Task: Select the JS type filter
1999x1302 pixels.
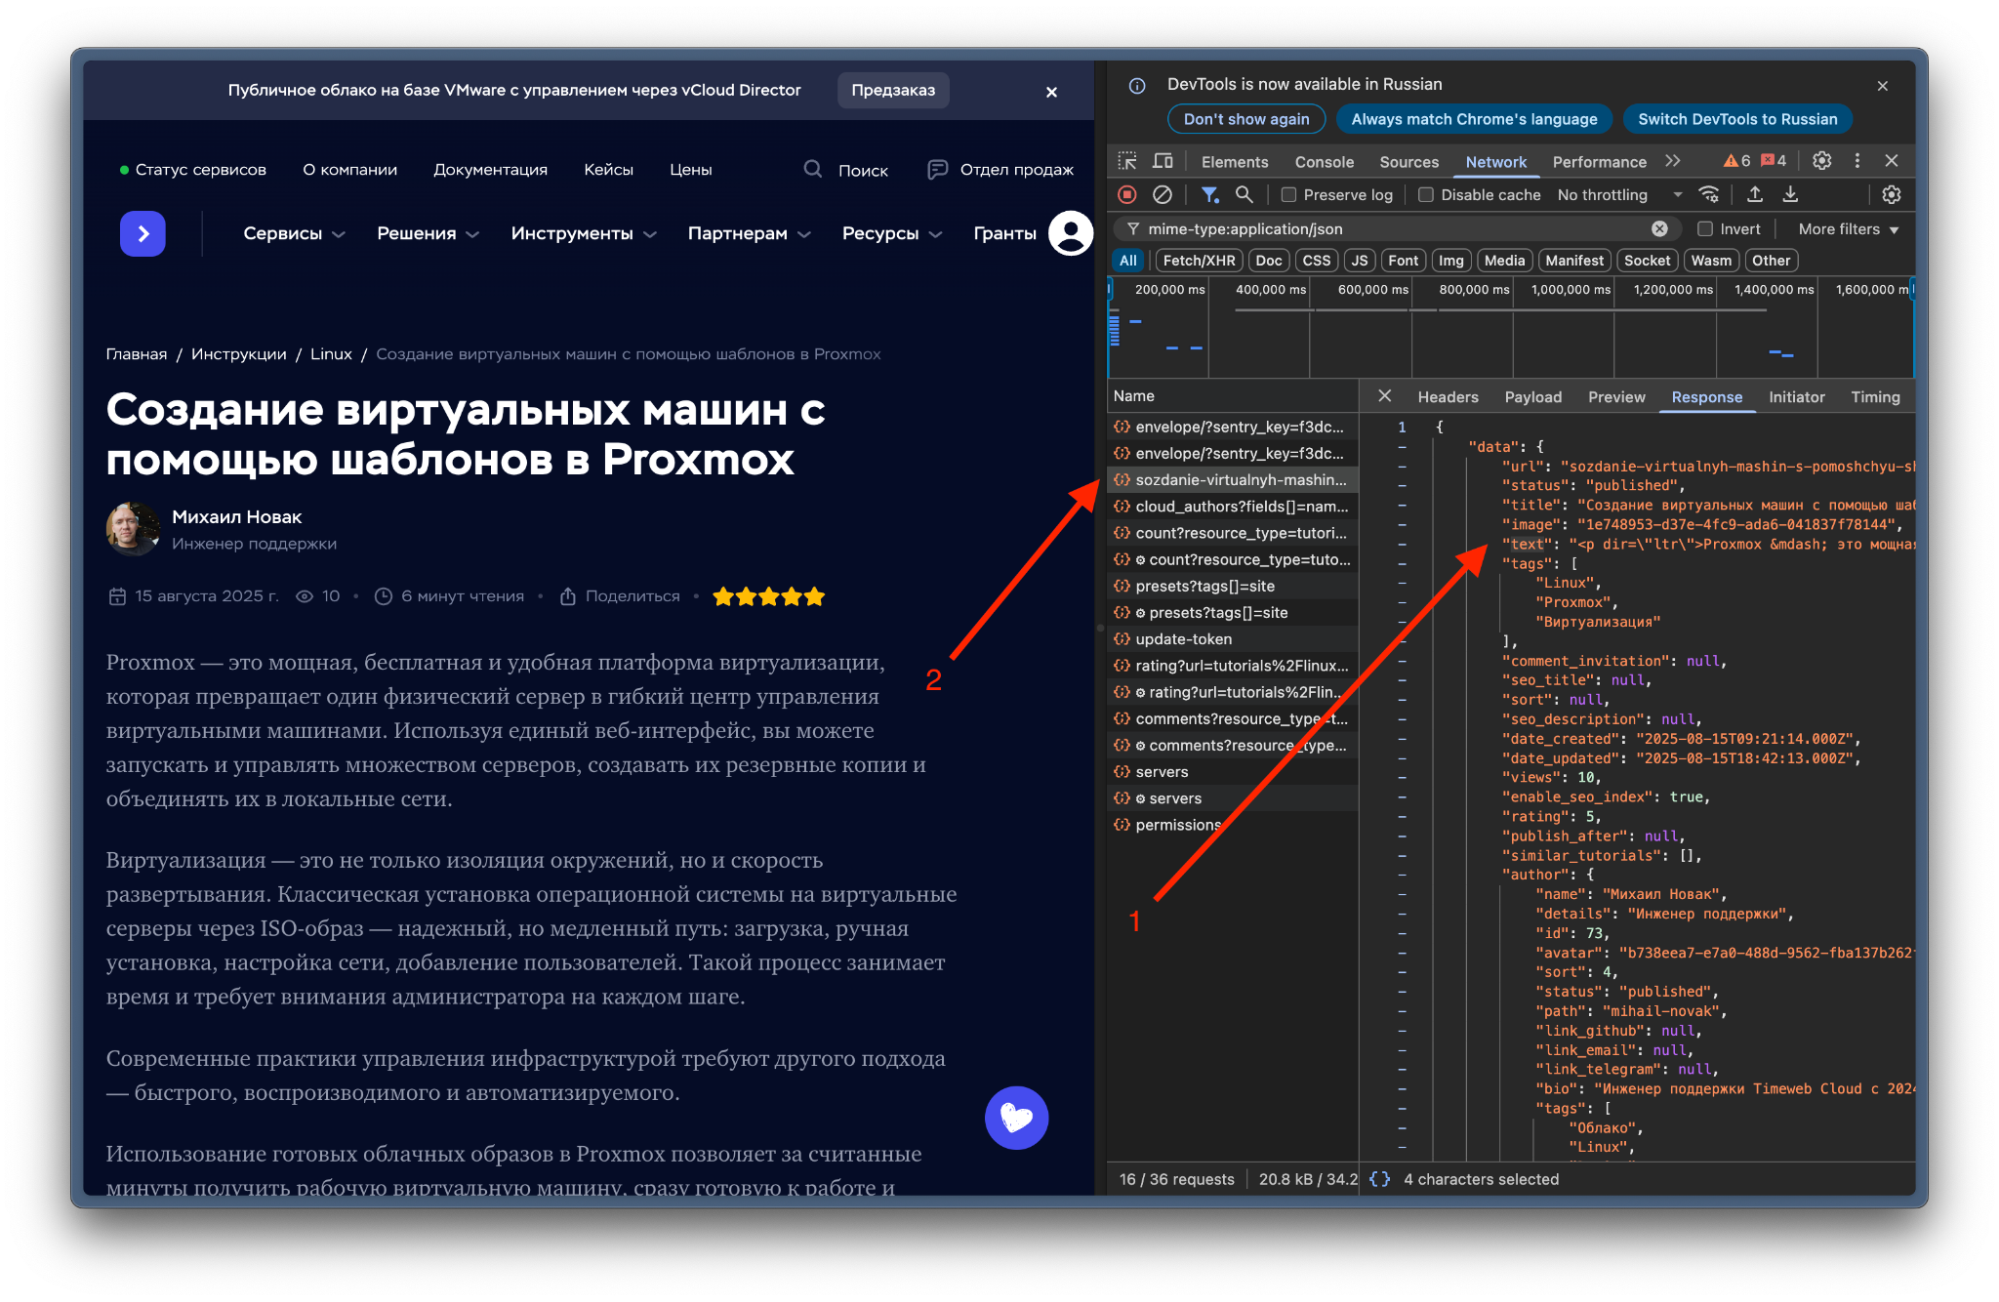Action: (x=1359, y=260)
